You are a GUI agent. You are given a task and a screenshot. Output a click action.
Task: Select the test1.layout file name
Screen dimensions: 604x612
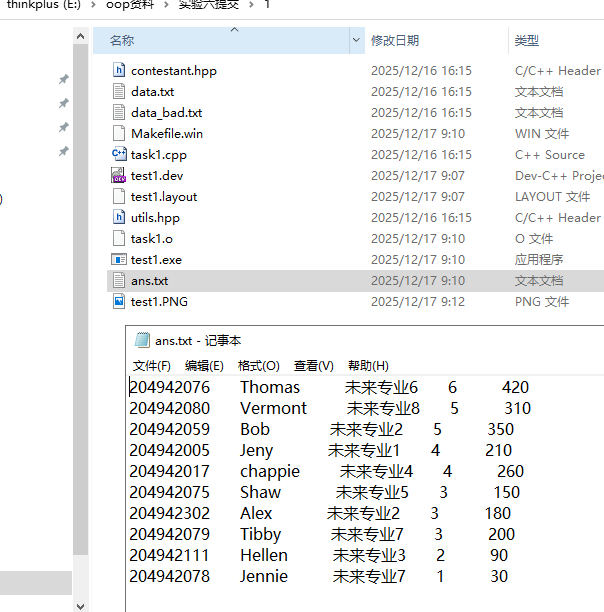pos(164,197)
